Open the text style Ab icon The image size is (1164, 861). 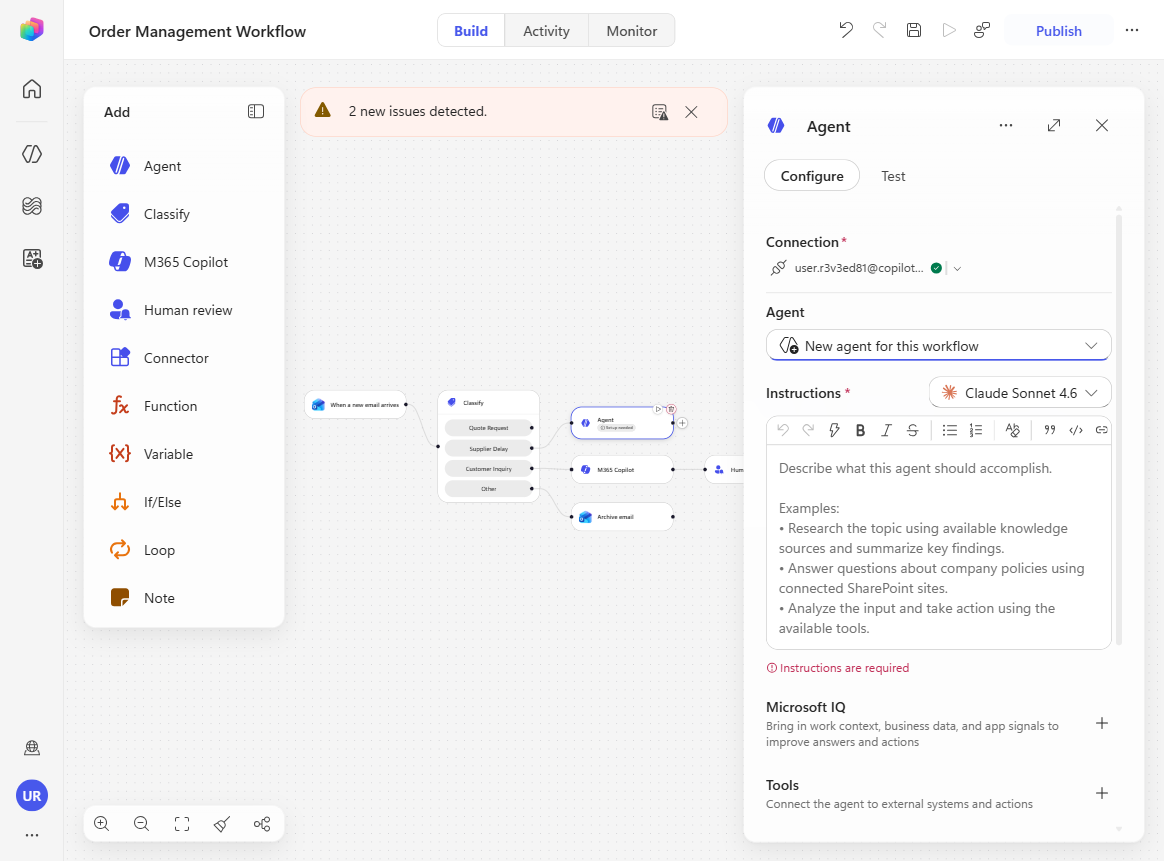pos(1013,430)
